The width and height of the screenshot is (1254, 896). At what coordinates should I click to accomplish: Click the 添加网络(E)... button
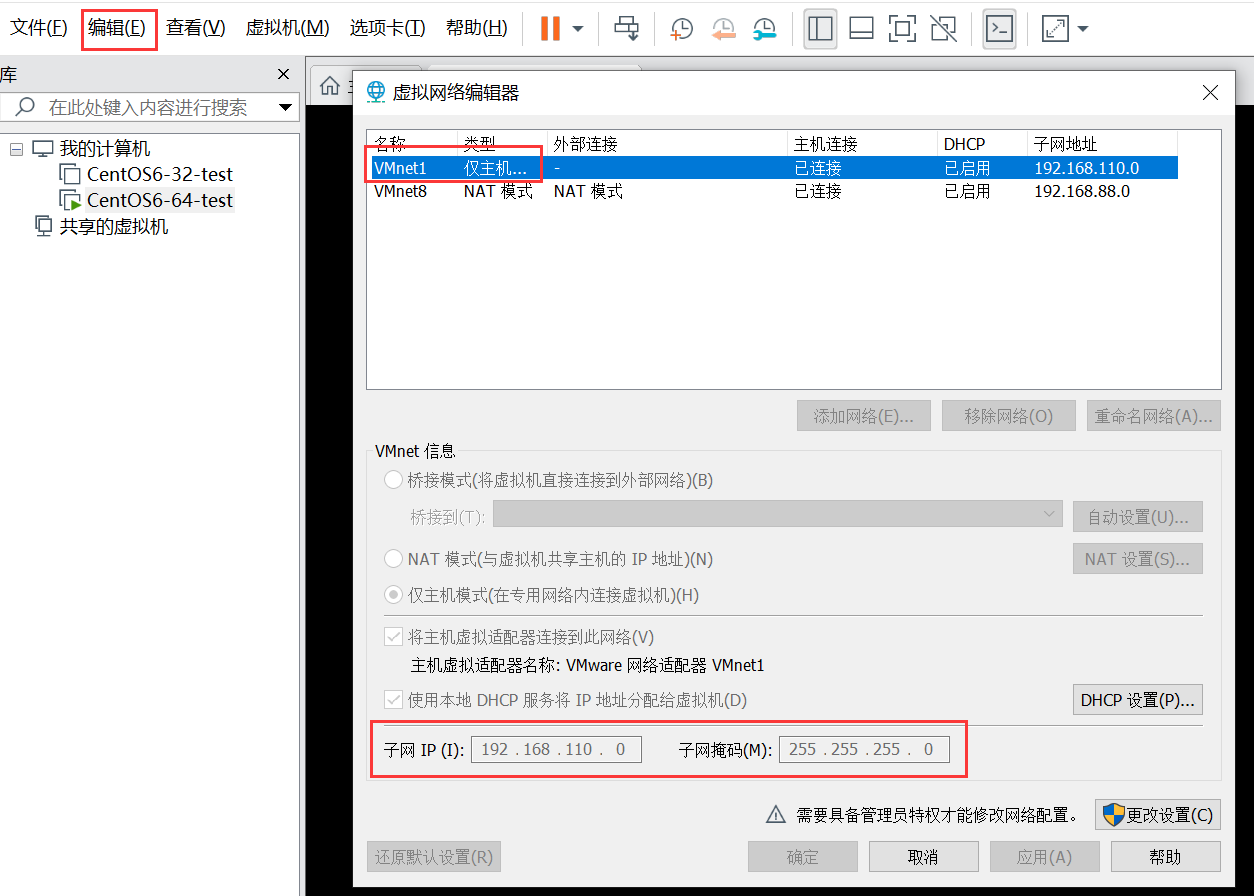click(864, 416)
